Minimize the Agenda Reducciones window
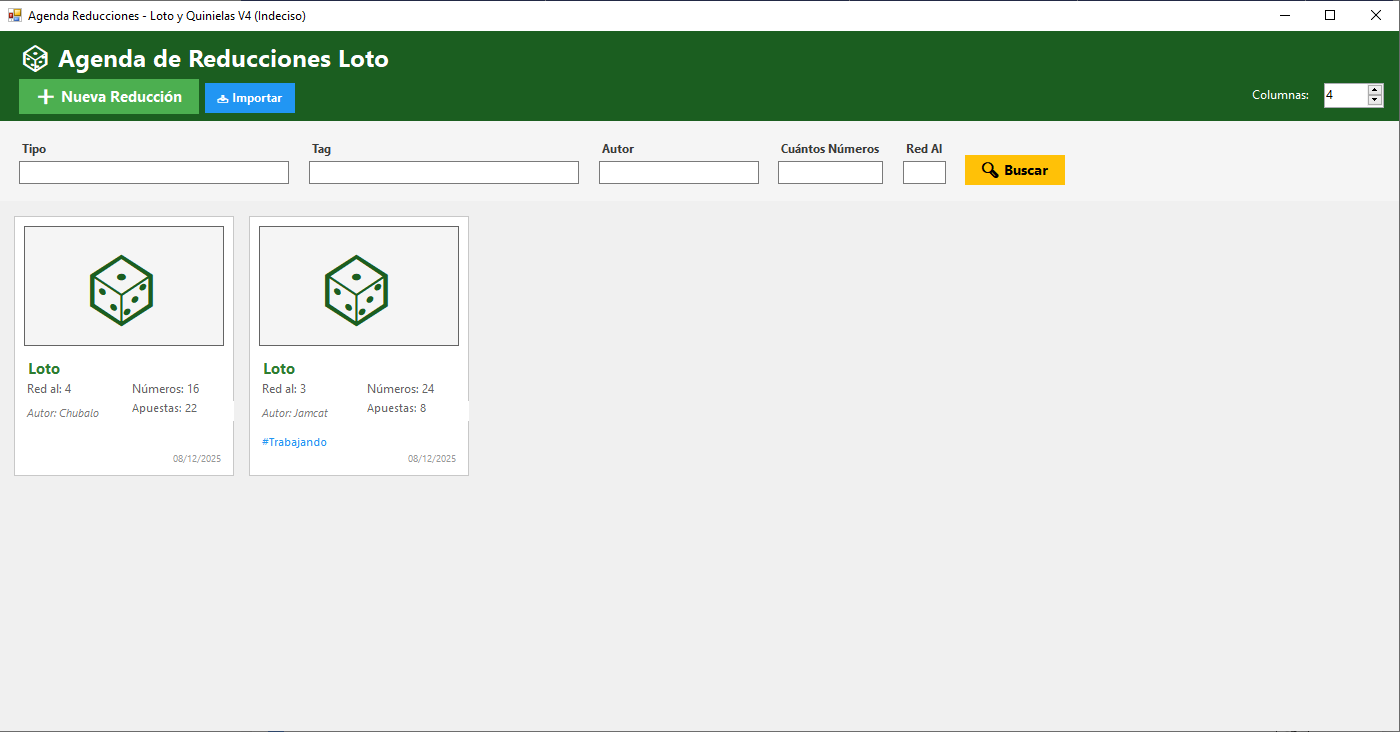Screen dimensions: 1400x732 1284,15
